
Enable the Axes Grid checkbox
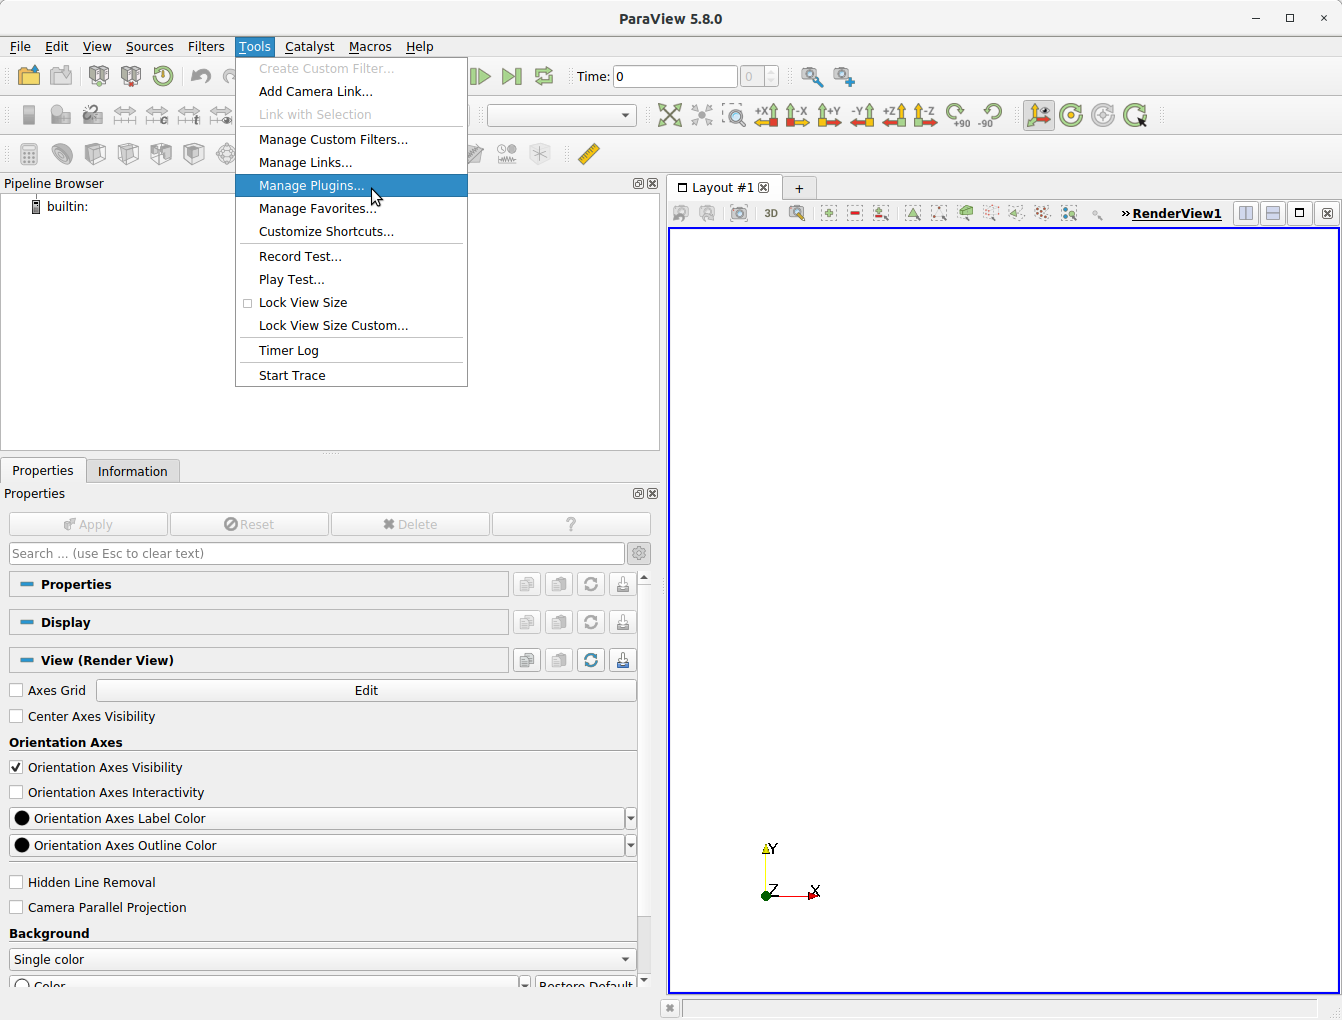pyautogui.click(x=16, y=690)
